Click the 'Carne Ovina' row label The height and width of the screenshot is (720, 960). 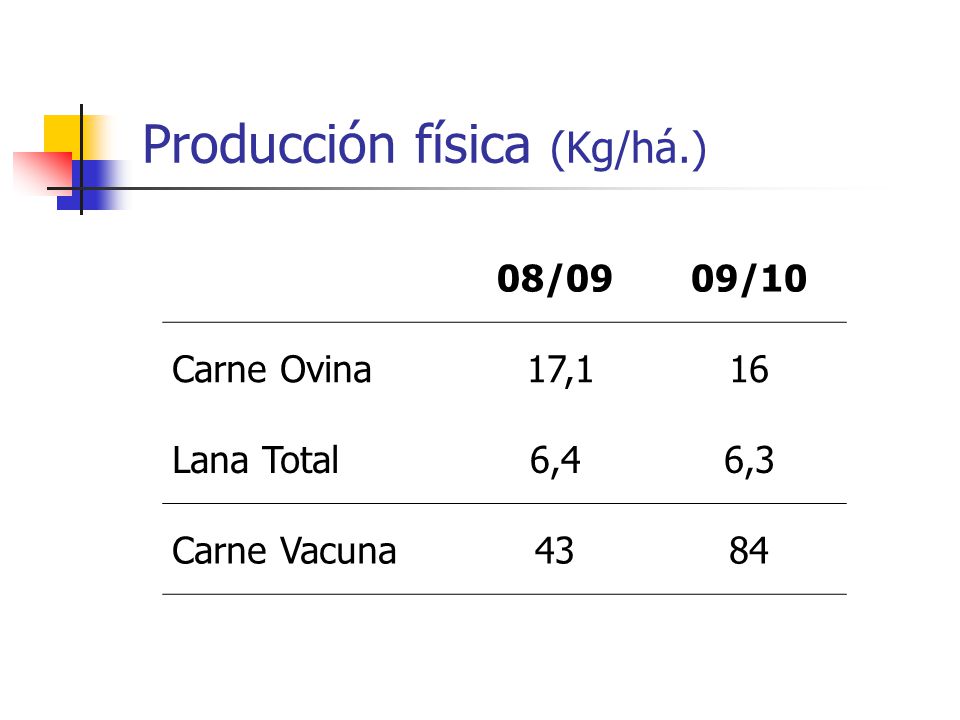click(271, 370)
